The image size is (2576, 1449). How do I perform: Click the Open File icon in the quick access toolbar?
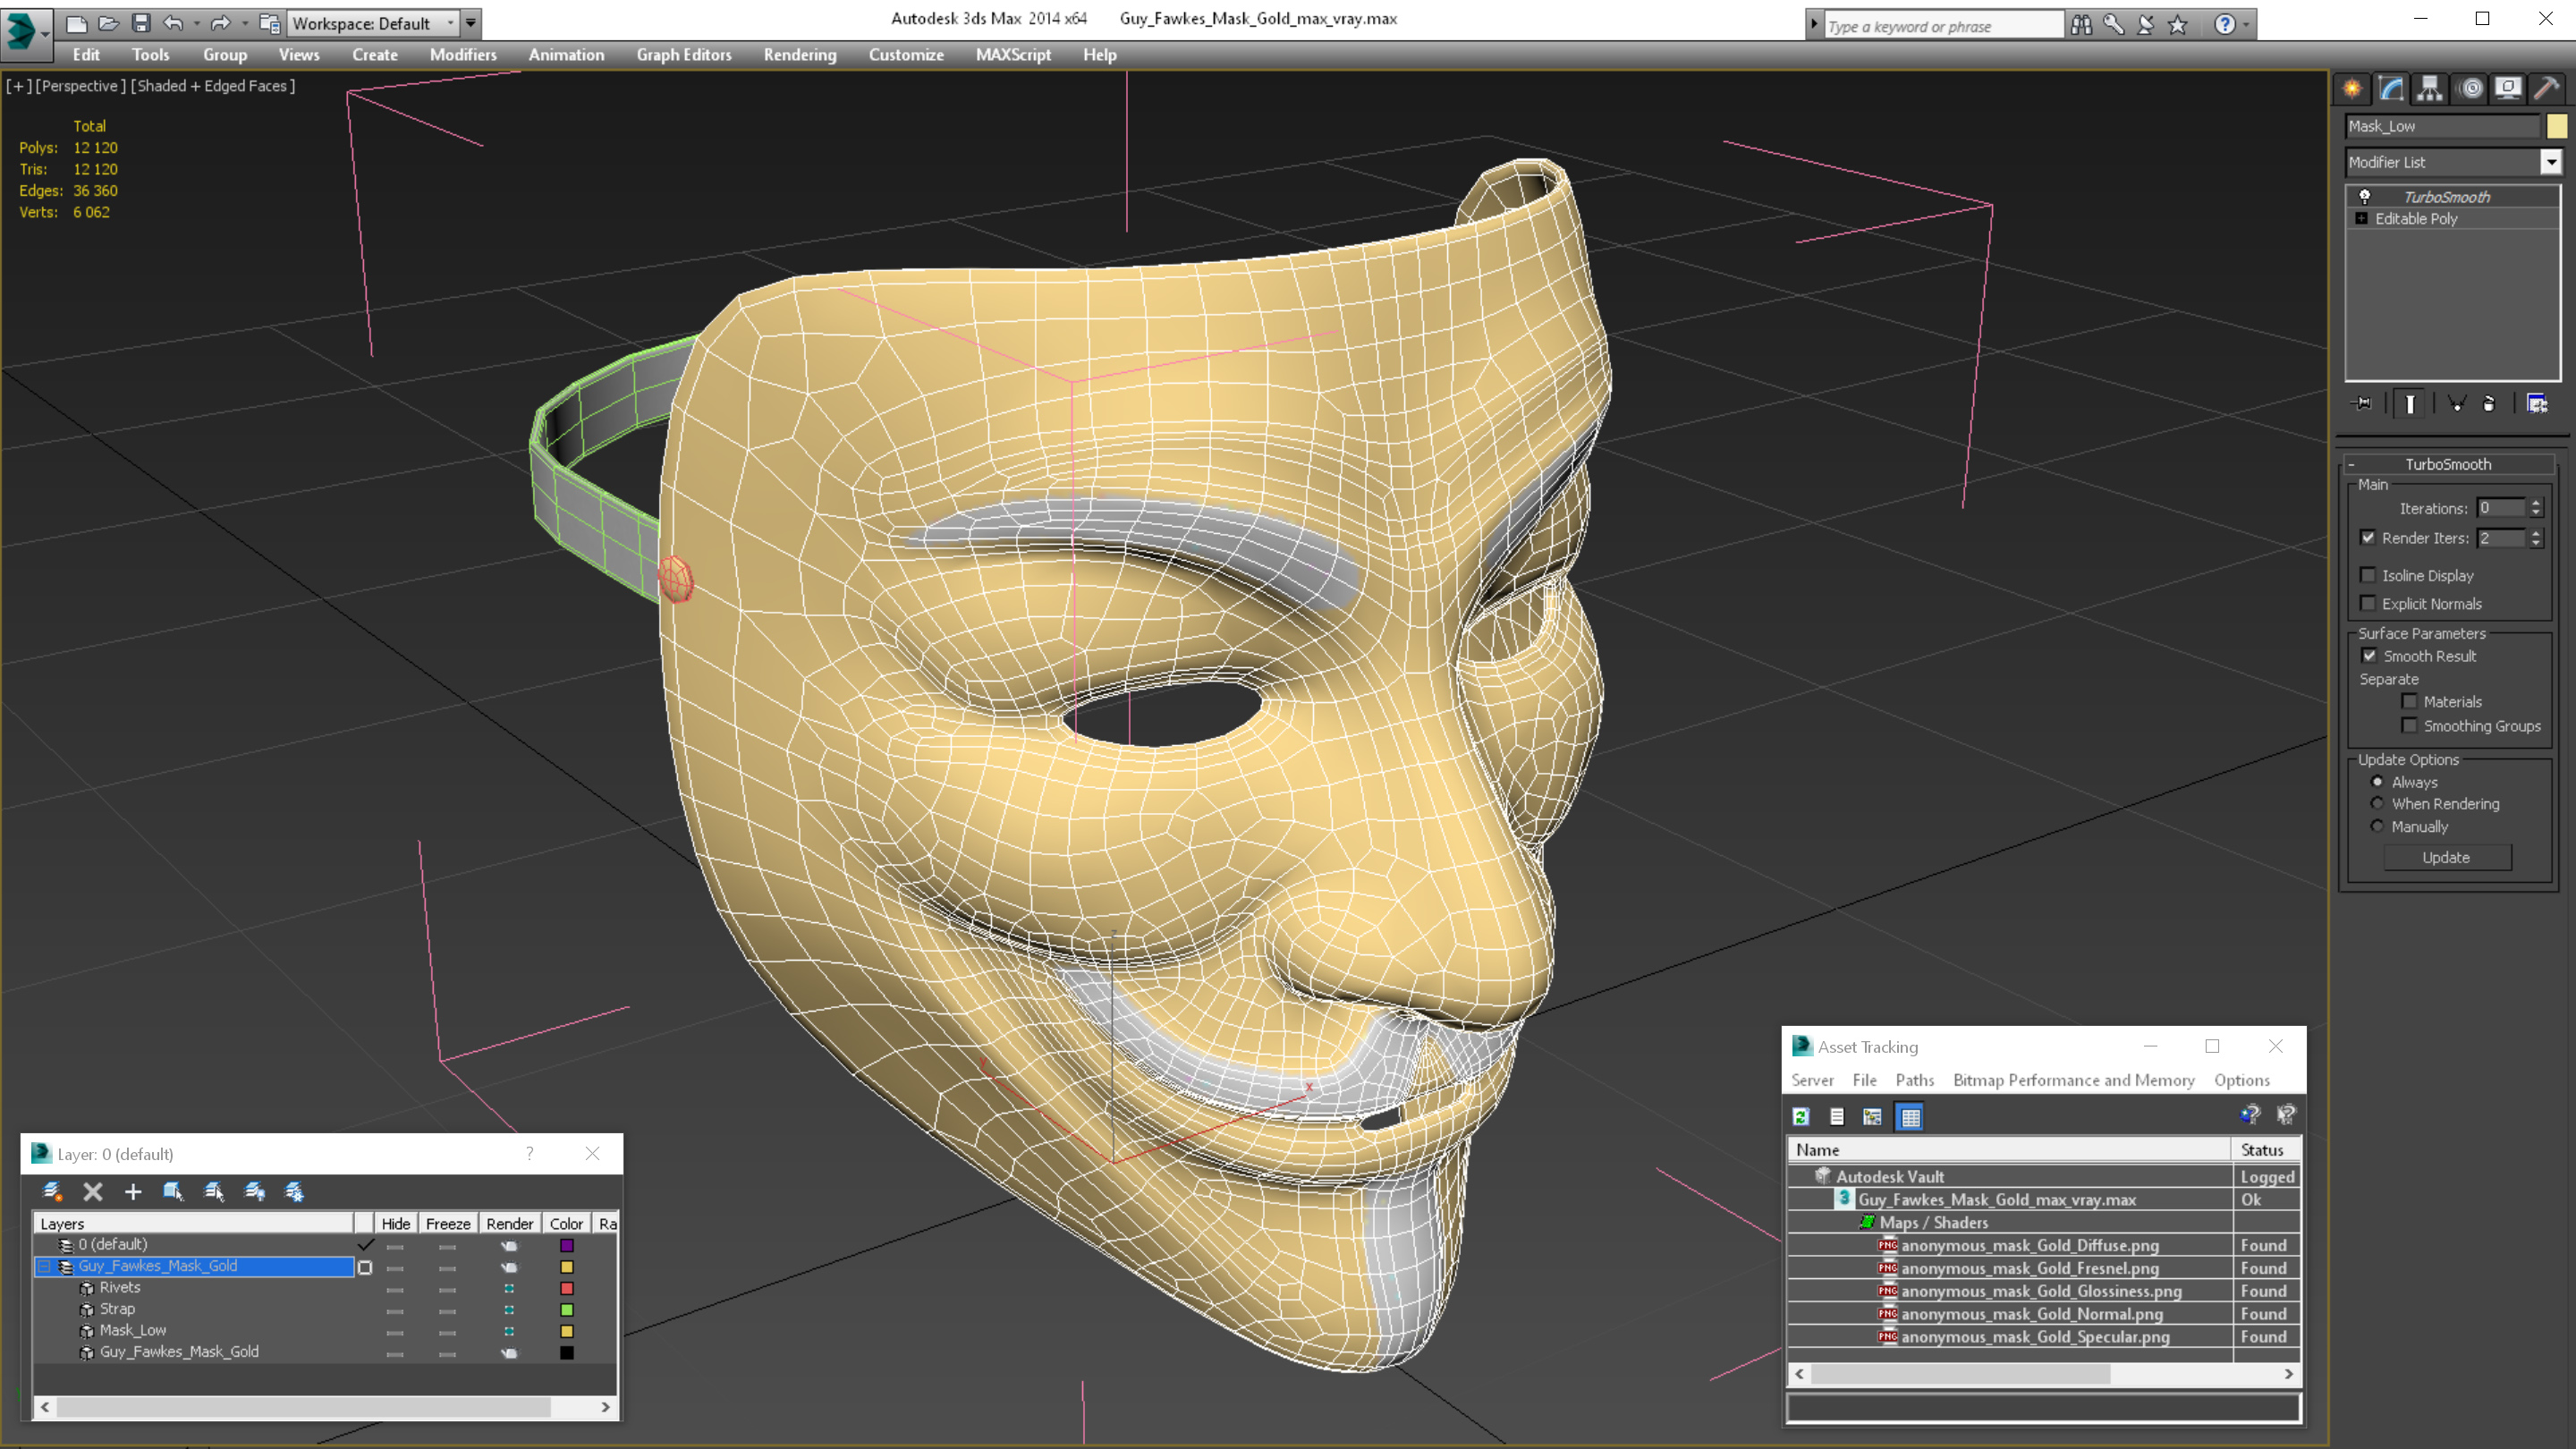pos(109,22)
